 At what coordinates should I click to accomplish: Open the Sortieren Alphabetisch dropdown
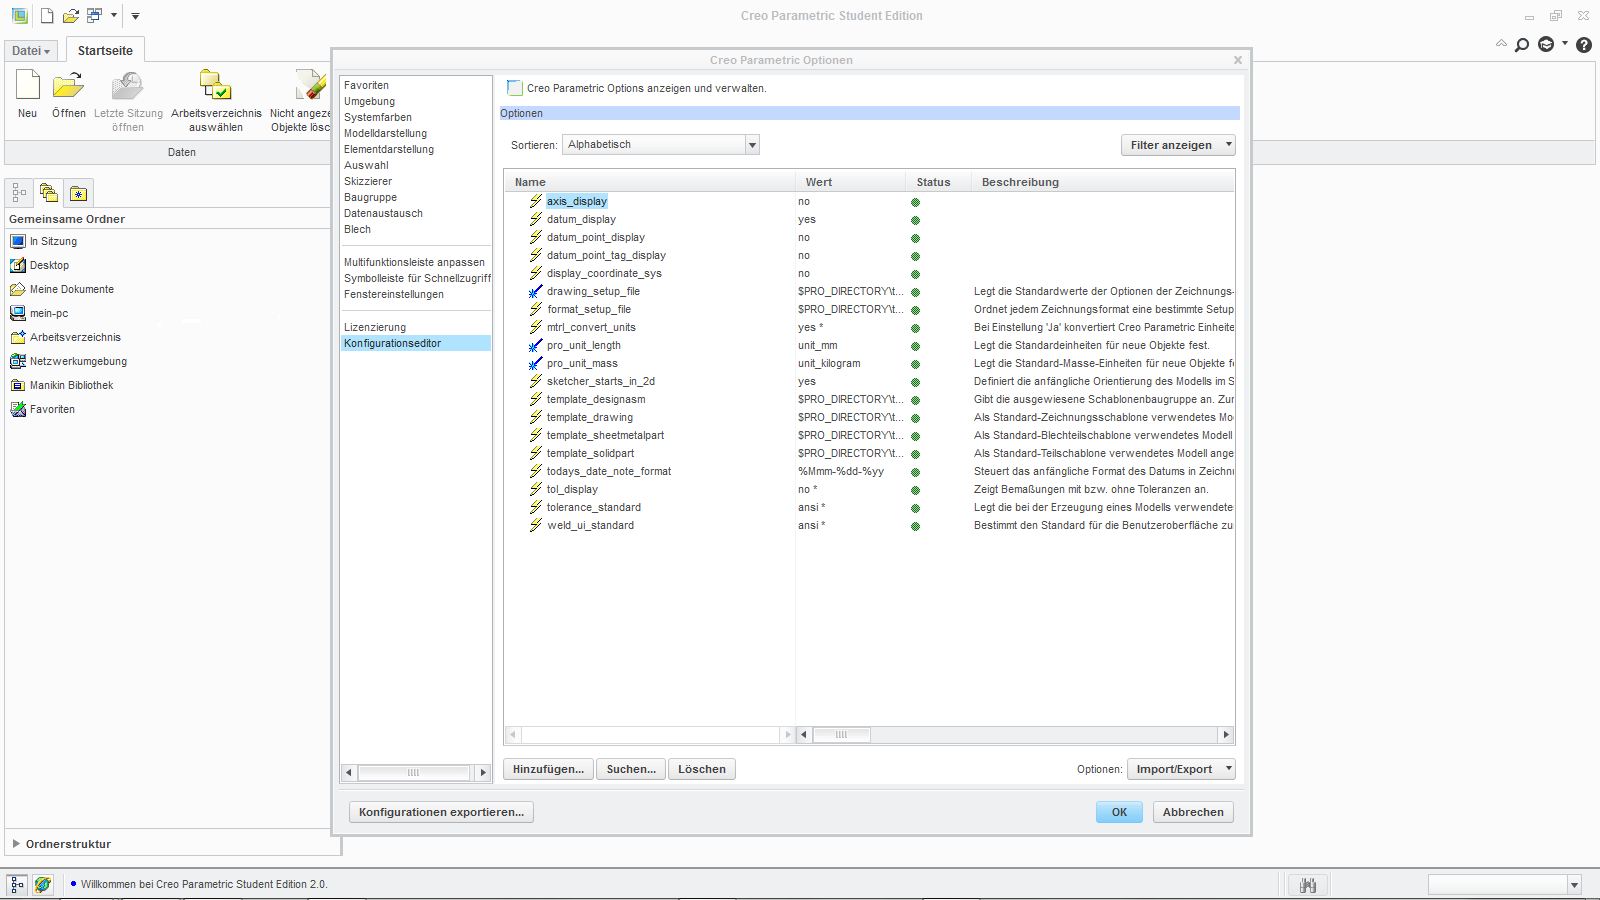pos(661,145)
